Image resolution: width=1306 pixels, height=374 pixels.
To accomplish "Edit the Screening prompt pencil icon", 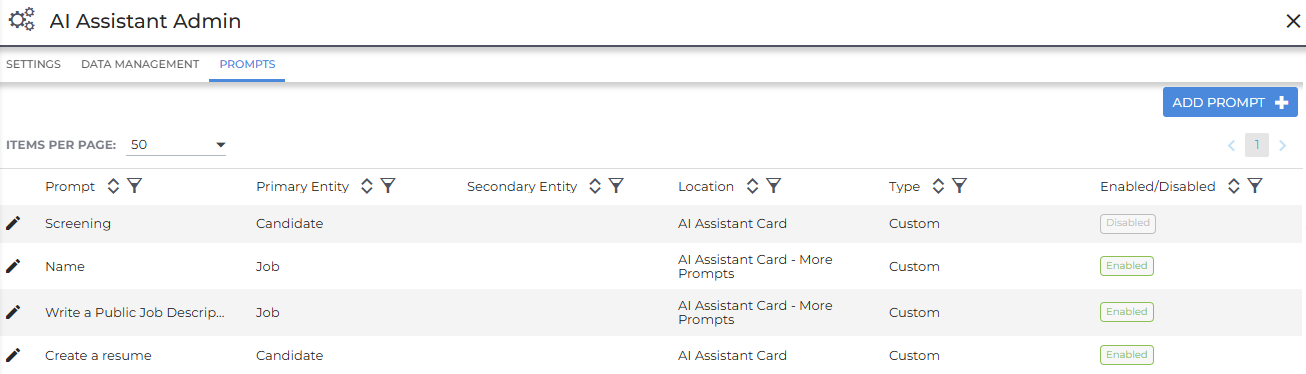I will 13,223.
